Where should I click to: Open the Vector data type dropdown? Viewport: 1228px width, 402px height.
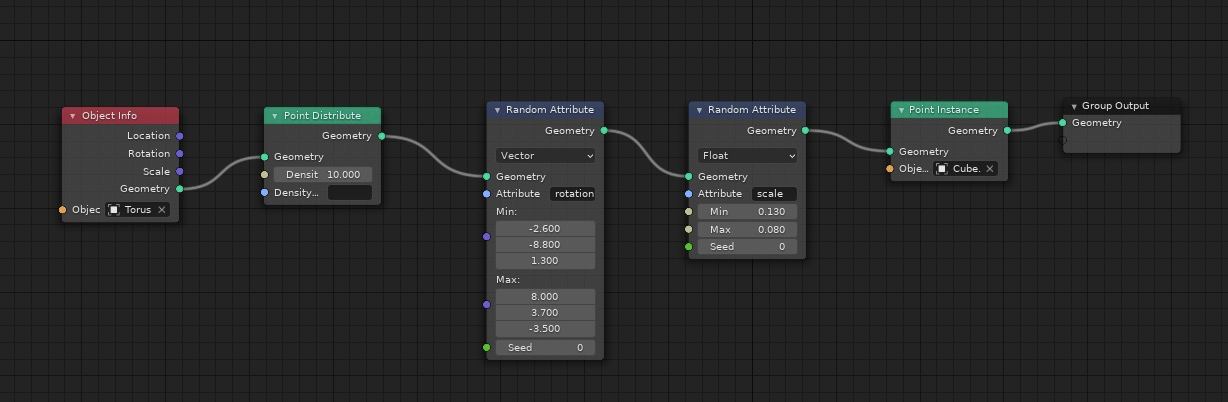[x=545, y=156]
